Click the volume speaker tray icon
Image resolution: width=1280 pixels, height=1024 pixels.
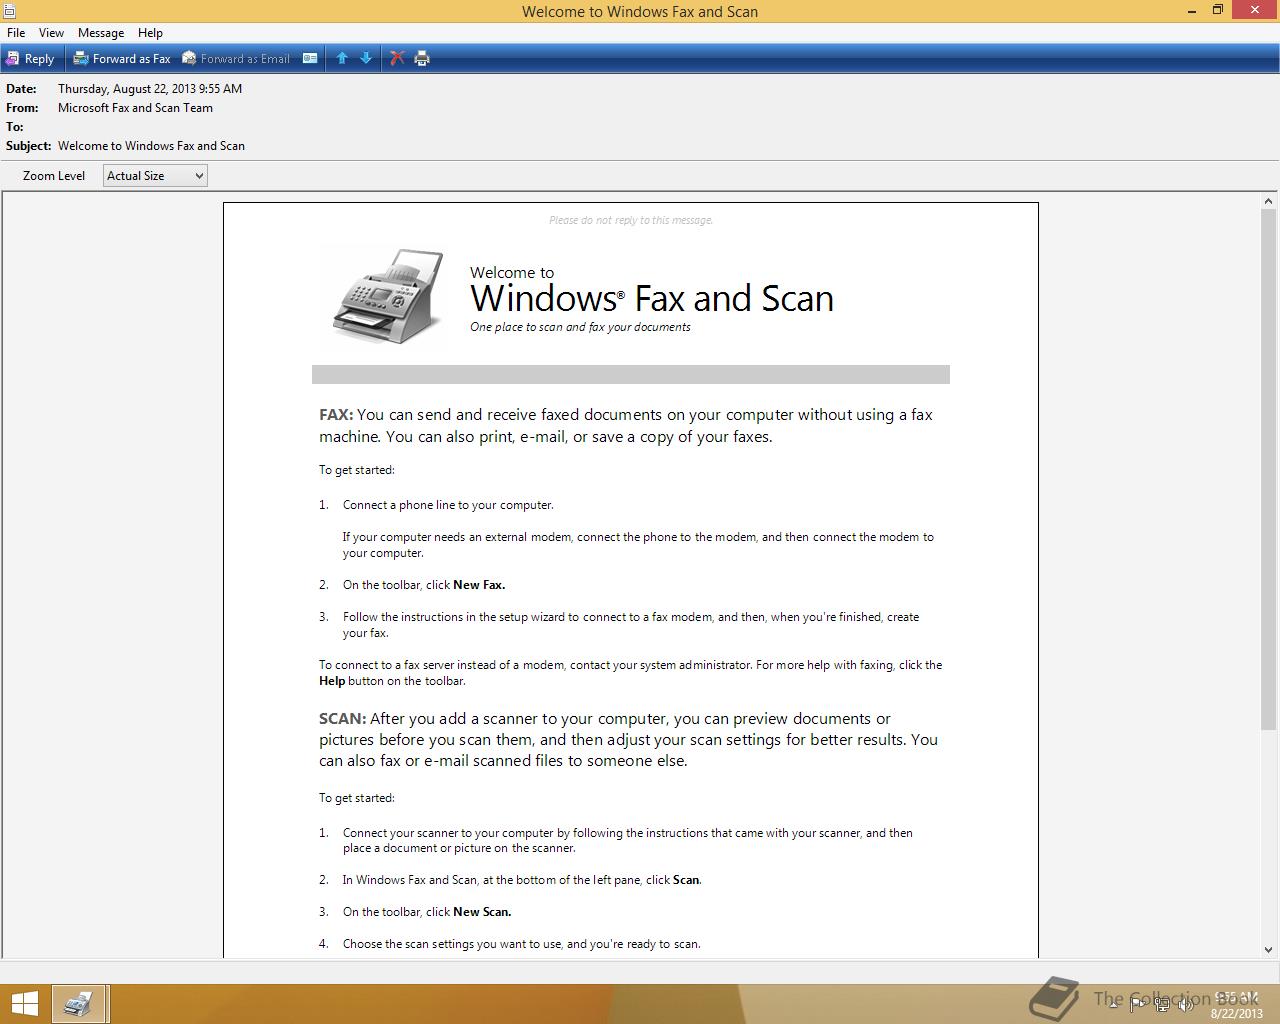[1184, 1004]
